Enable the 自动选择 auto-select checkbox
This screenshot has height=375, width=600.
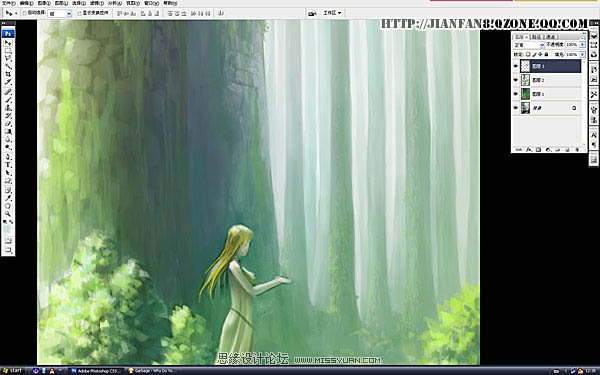coord(24,13)
